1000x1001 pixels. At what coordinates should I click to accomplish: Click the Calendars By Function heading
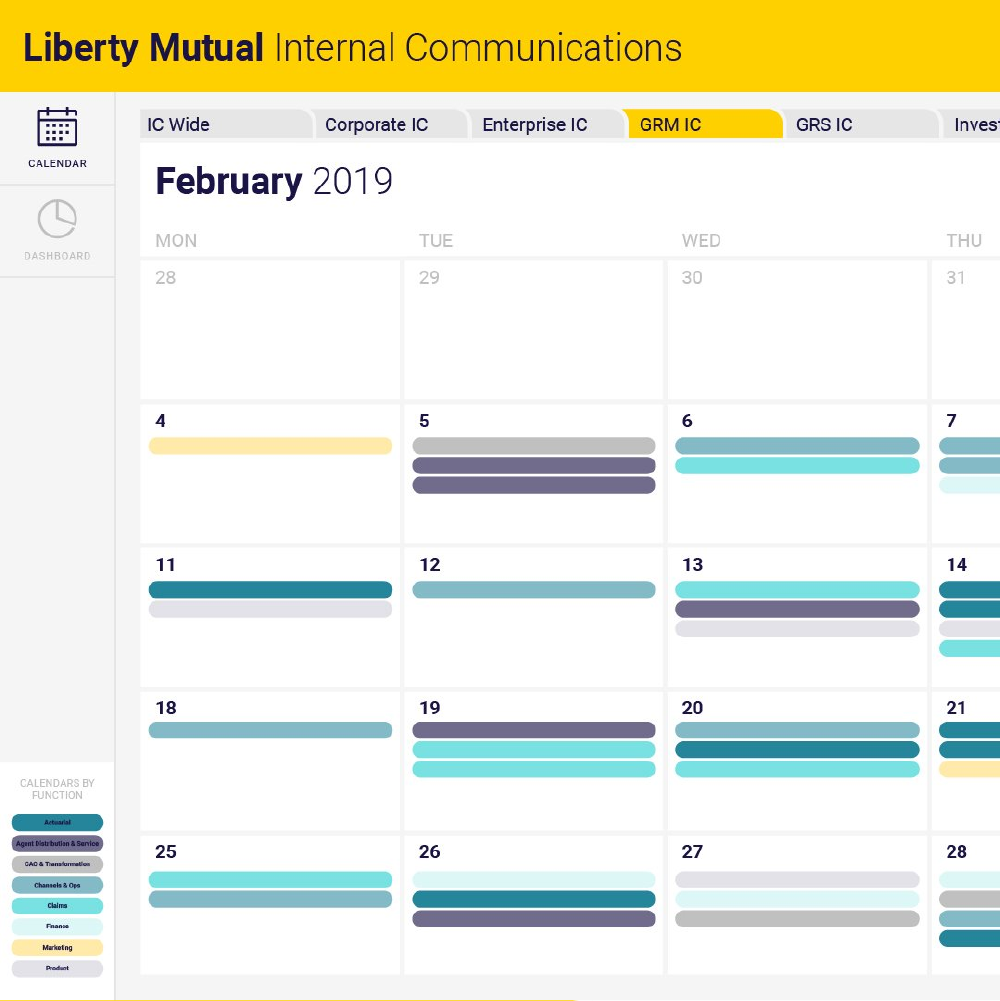click(x=57, y=789)
